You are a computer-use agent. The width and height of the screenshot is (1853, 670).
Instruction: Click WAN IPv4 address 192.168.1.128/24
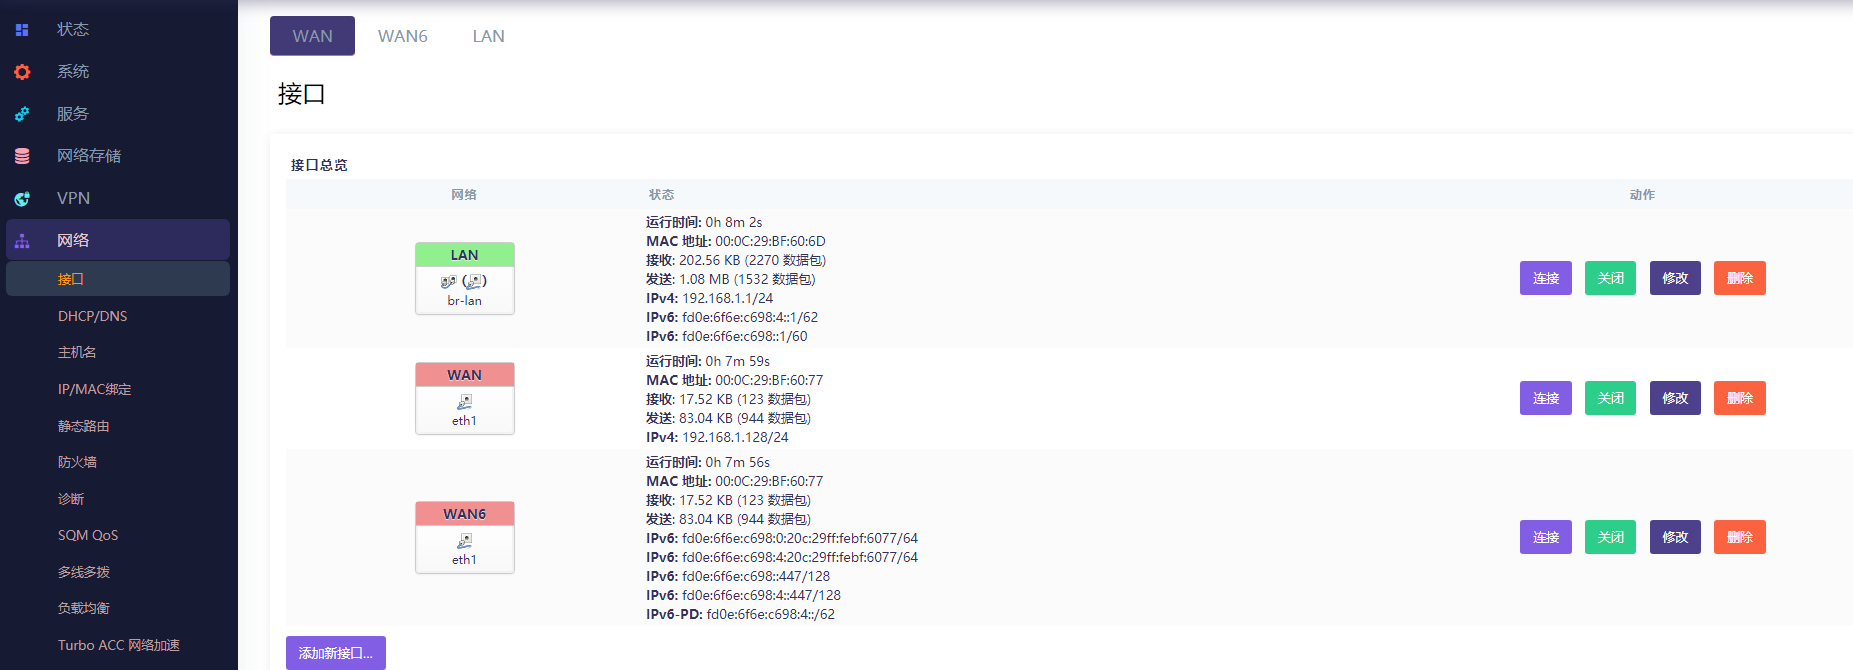click(x=735, y=437)
